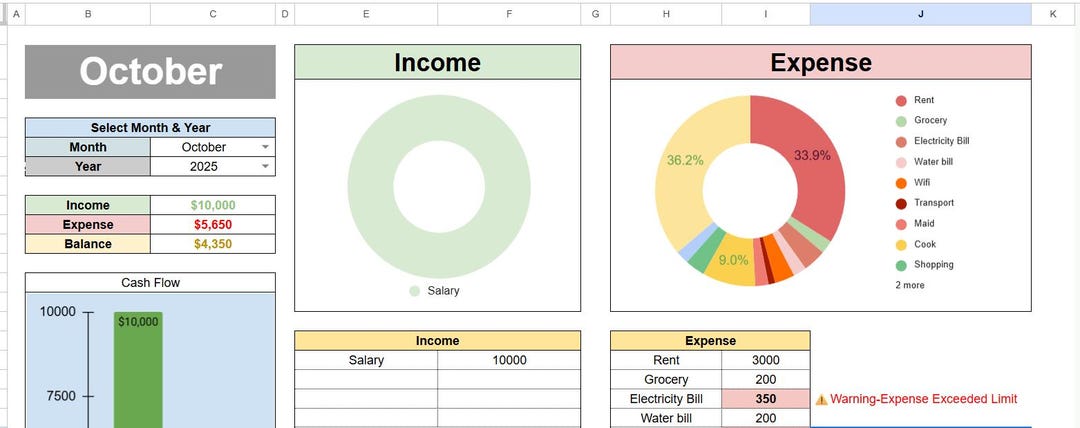Select the Water bill cell in Expense table
This screenshot has width=1080, height=428.
point(666,418)
